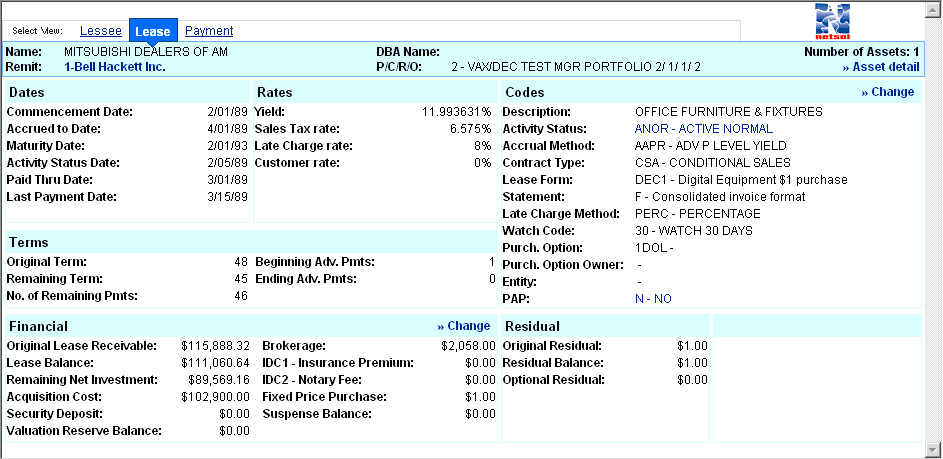This screenshot has width=943, height=459.
Task: Click the P/C/R/O value VAX/DEC TEST MGR PORTFOLIO
Action: point(576,67)
